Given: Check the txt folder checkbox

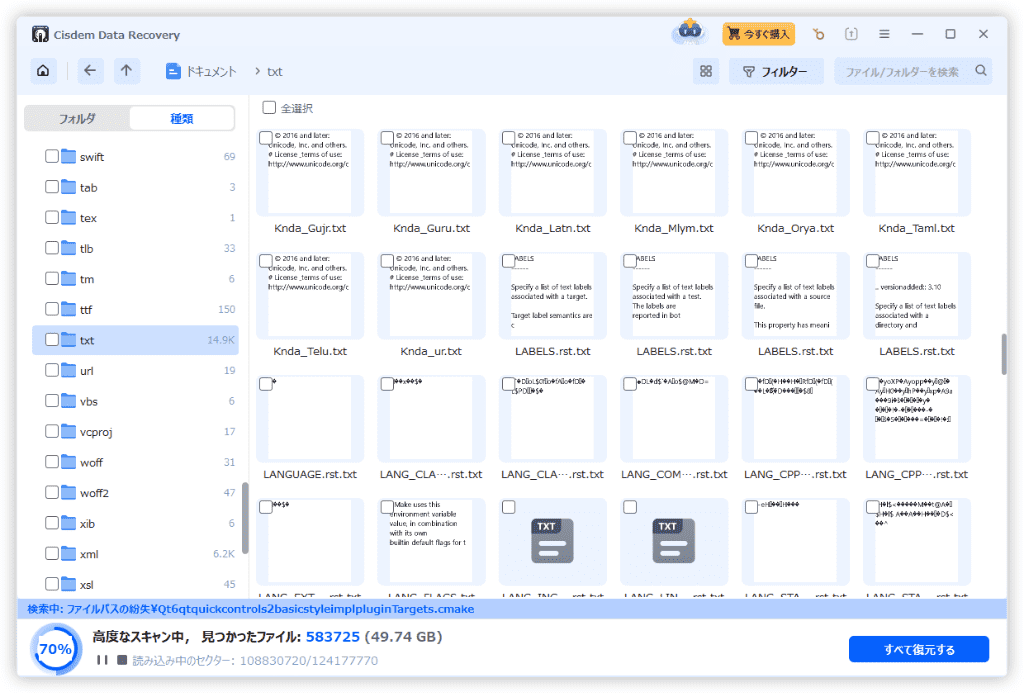Looking at the screenshot, I should [52, 340].
